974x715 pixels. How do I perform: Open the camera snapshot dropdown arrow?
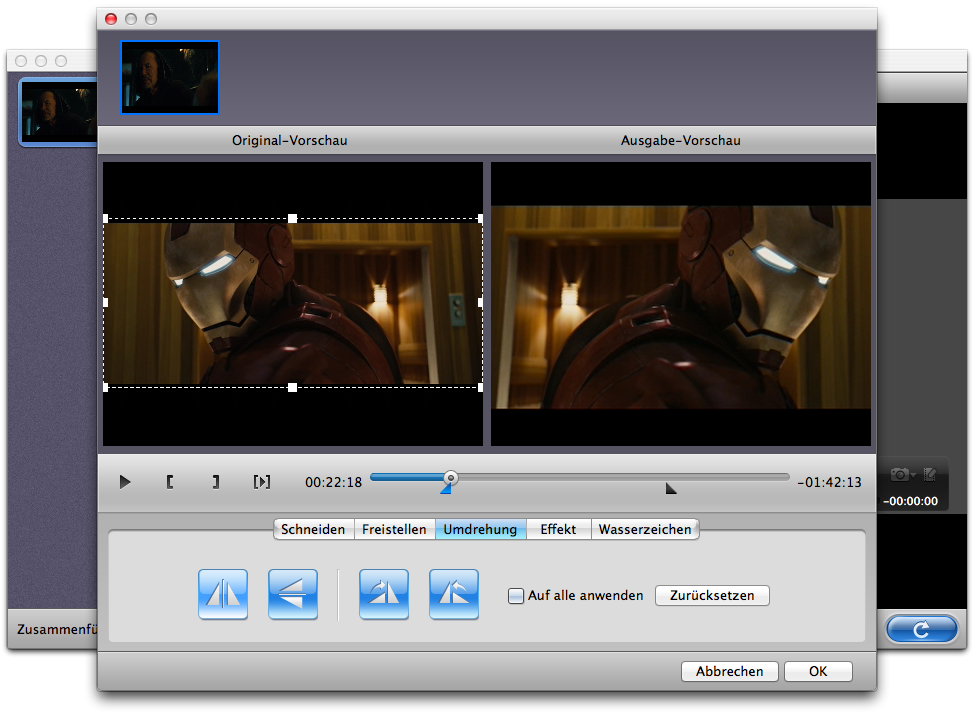click(x=914, y=475)
